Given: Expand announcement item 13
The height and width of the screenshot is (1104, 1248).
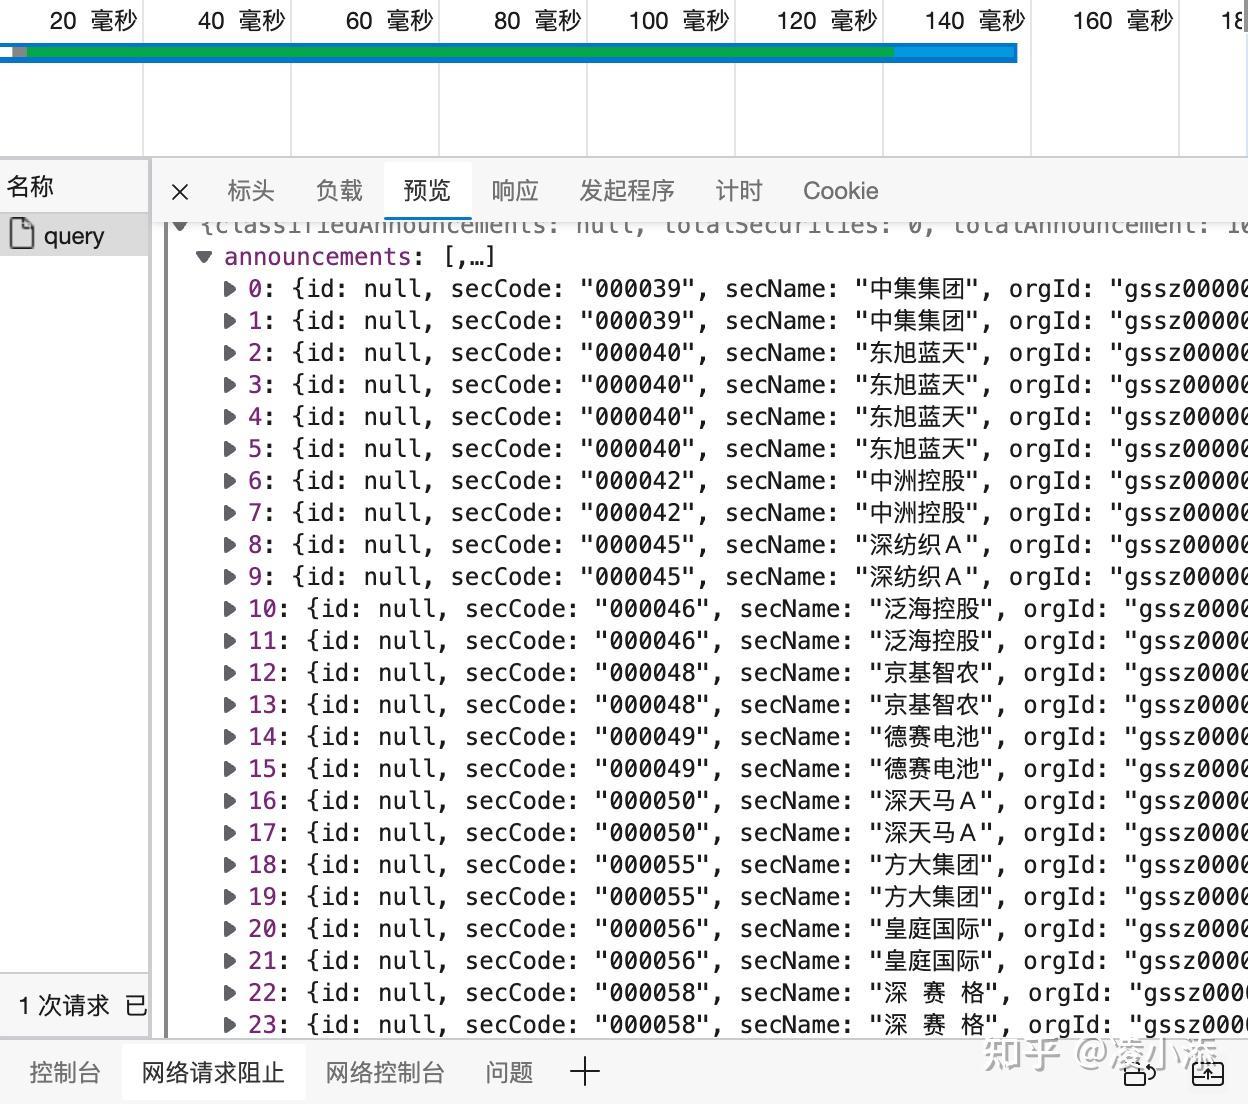Looking at the screenshot, I should click(230, 705).
